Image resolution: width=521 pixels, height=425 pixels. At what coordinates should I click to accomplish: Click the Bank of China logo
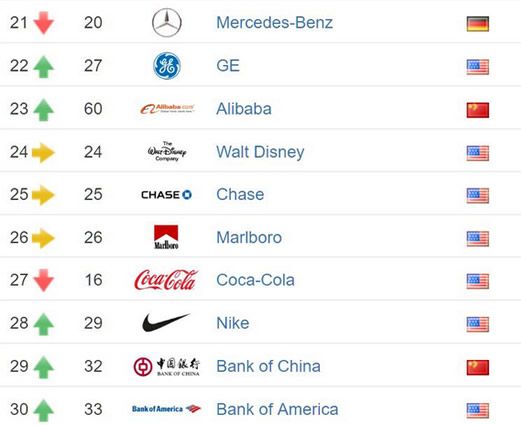[x=166, y=366]
